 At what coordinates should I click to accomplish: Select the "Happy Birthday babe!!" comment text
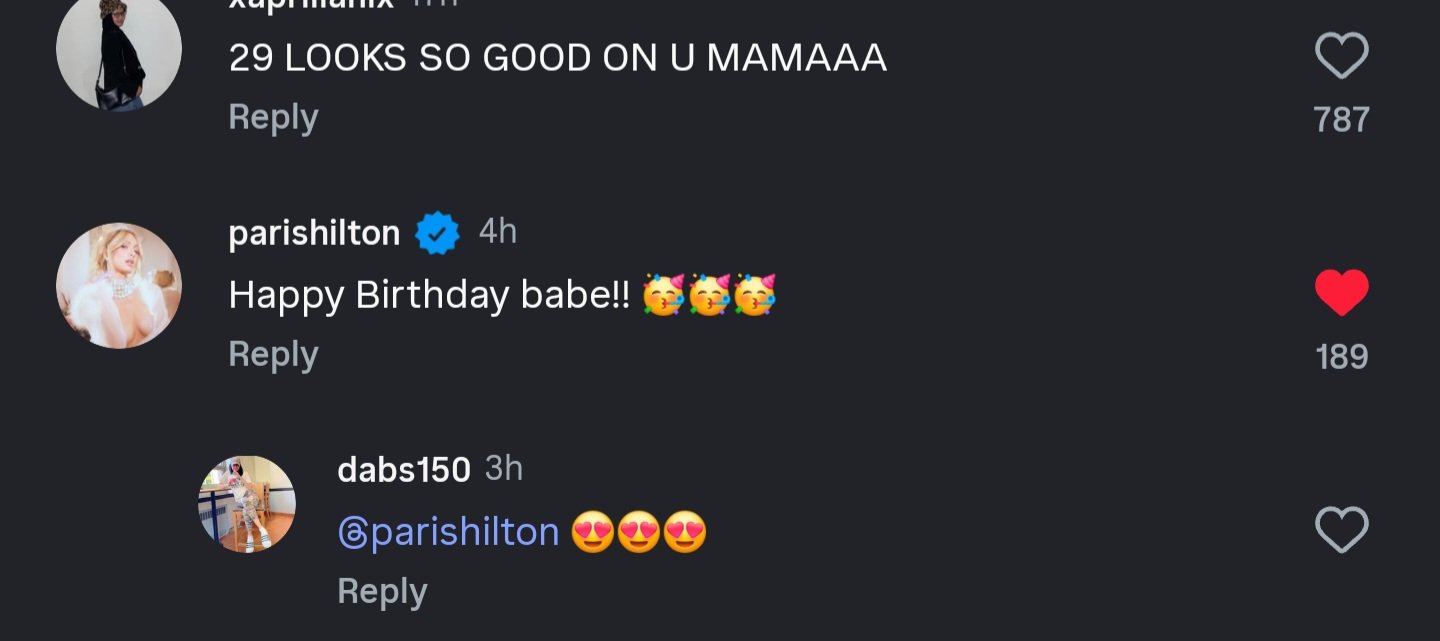point(429,296)
